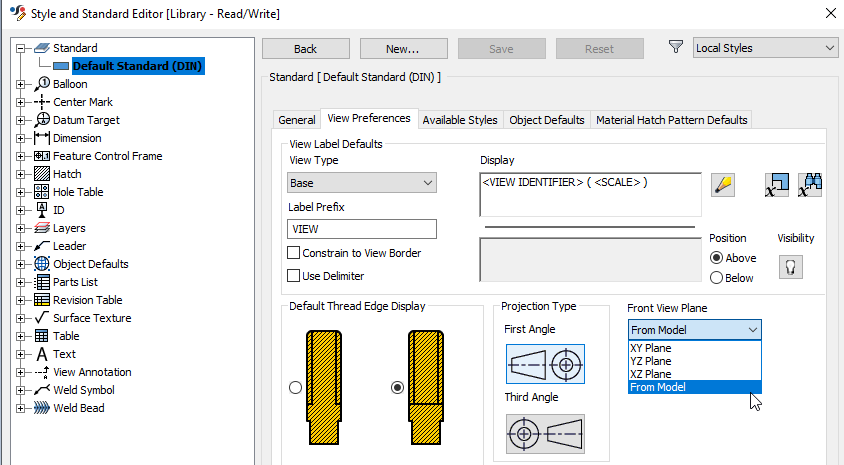Switch to the Available Styles tab
The width and height of the screenshot is (844, 465).
(x=460, y=120)
